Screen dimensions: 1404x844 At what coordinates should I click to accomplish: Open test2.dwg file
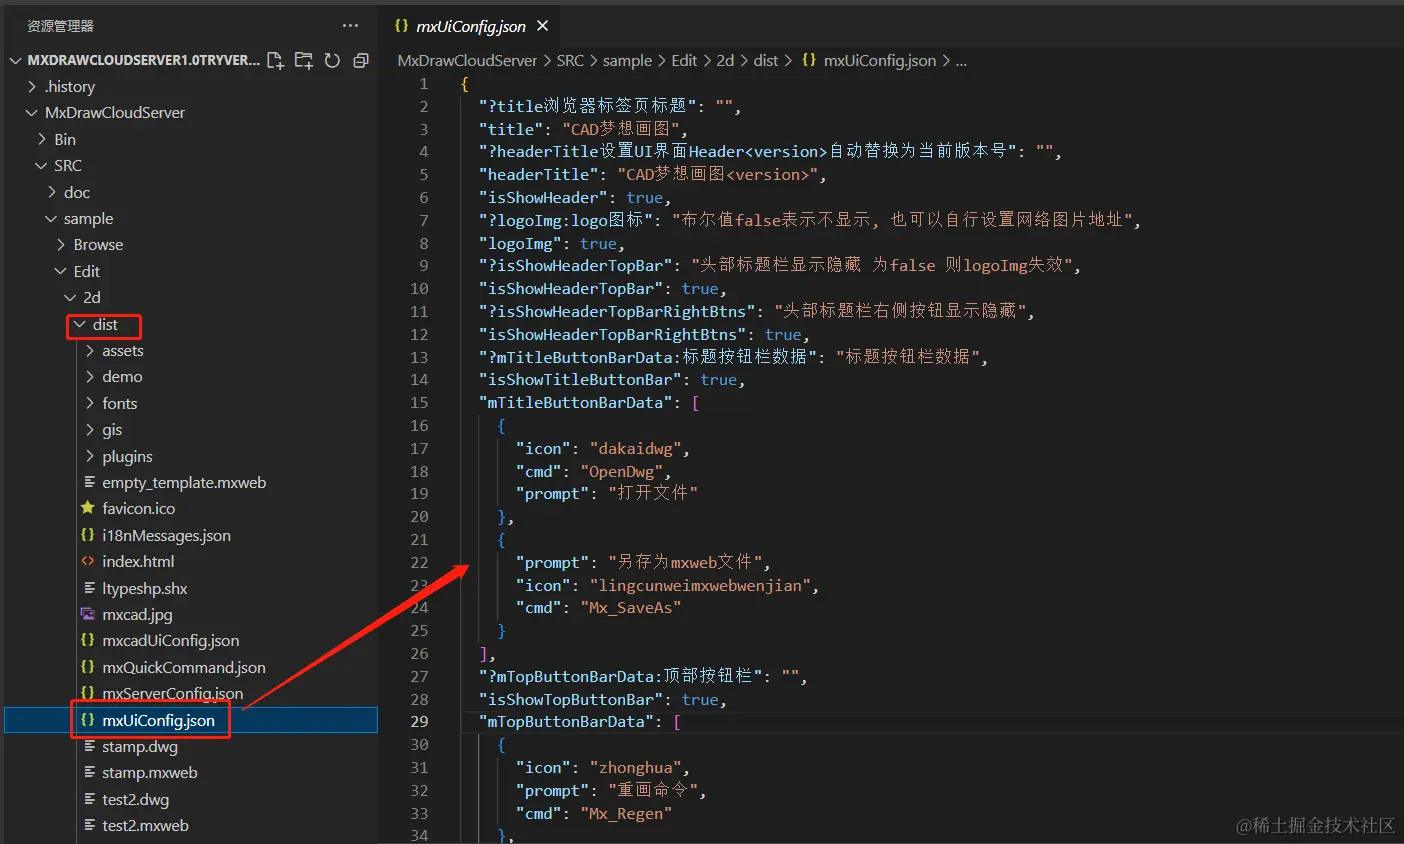coord(135,800)
